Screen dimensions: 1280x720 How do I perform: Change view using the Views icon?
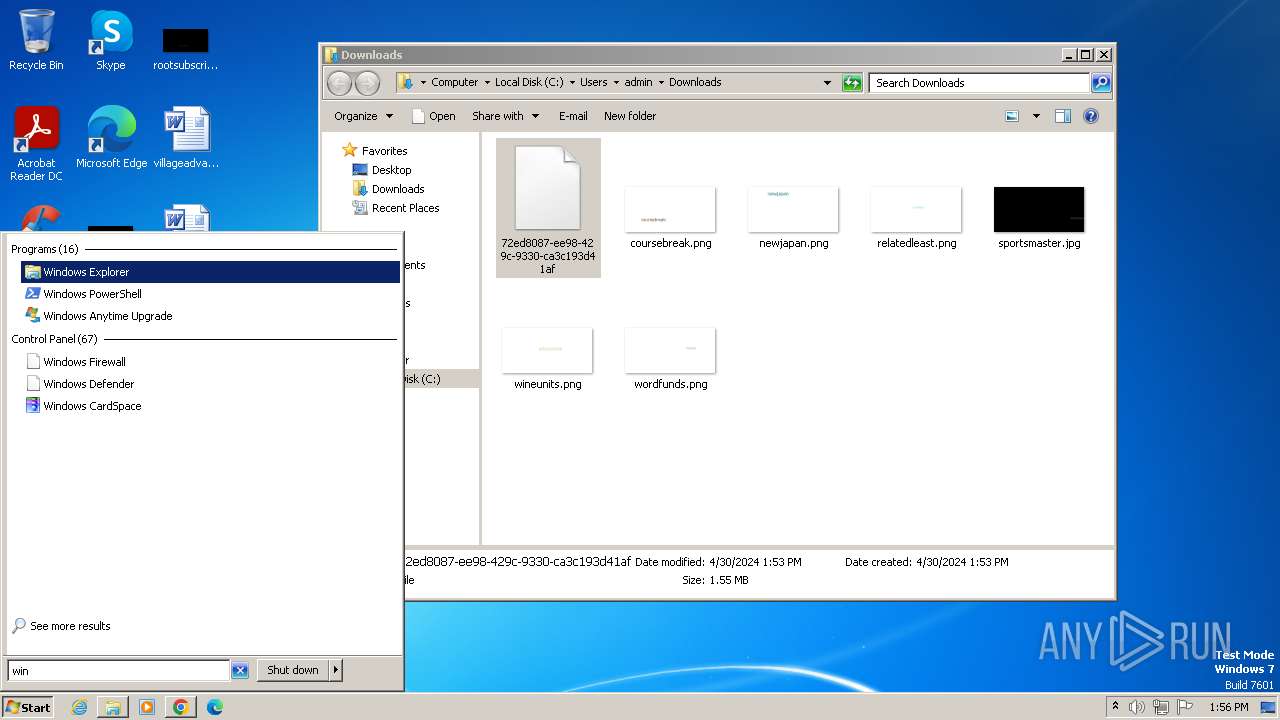coord(1012,116)
